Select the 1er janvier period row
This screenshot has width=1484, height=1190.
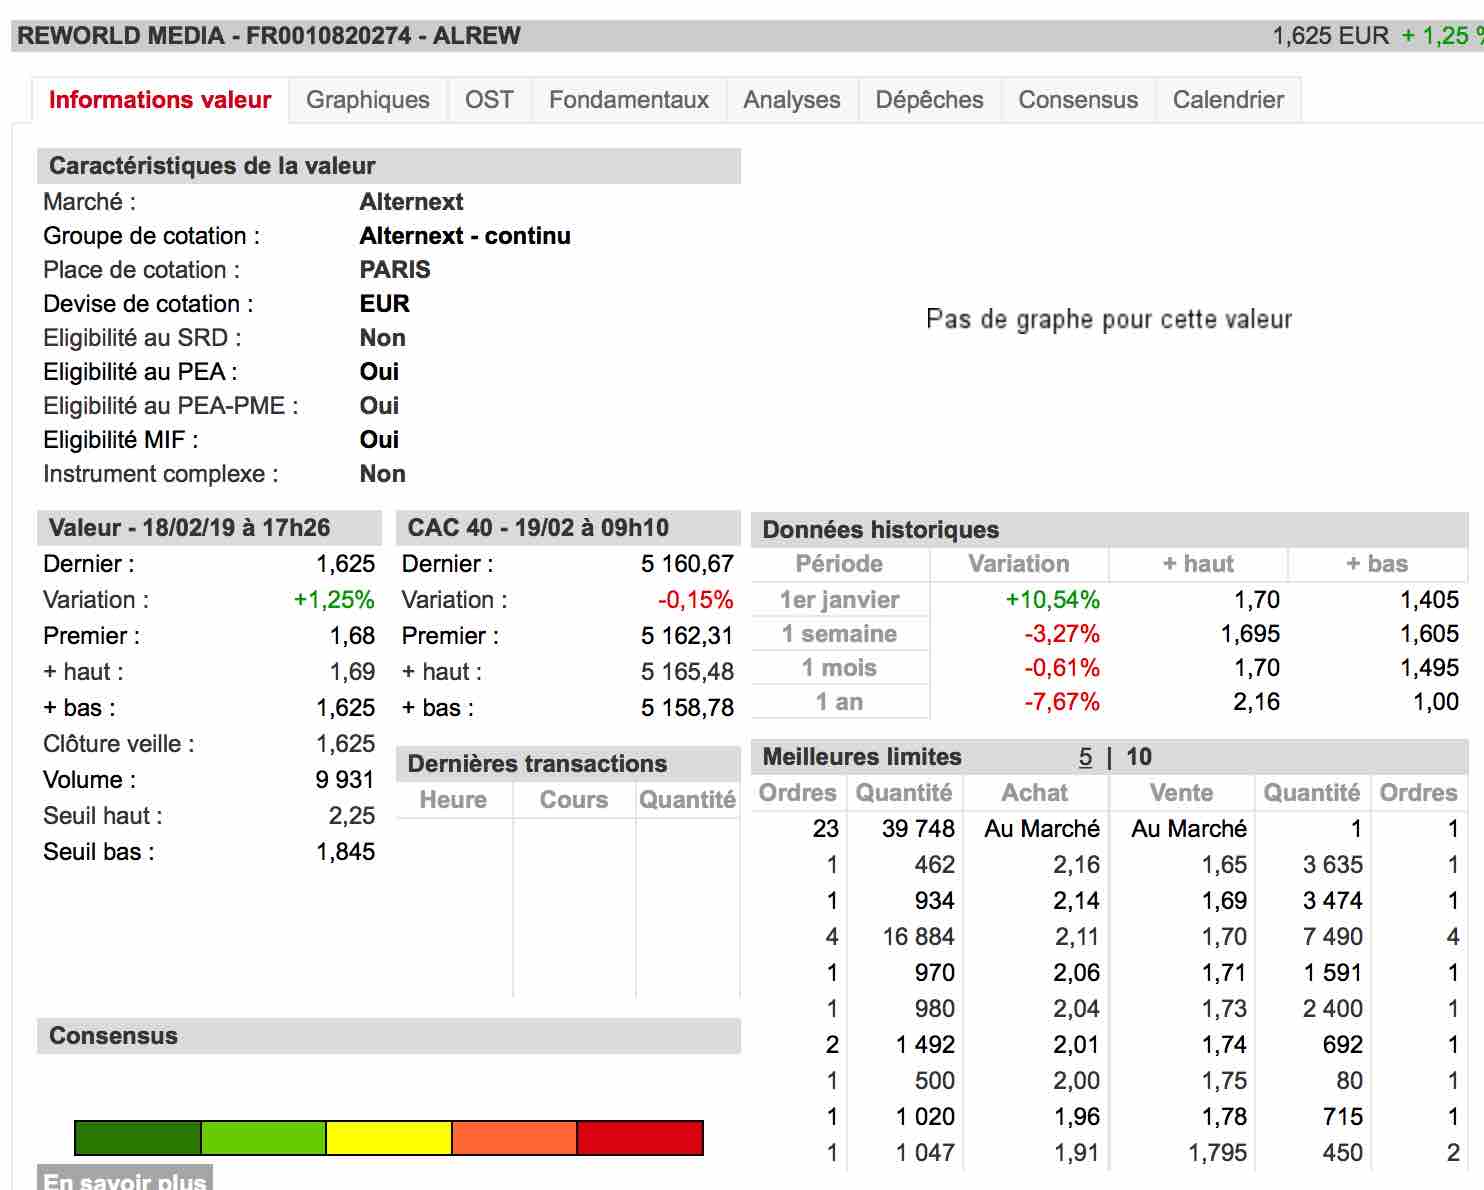(x=840, y=600)
